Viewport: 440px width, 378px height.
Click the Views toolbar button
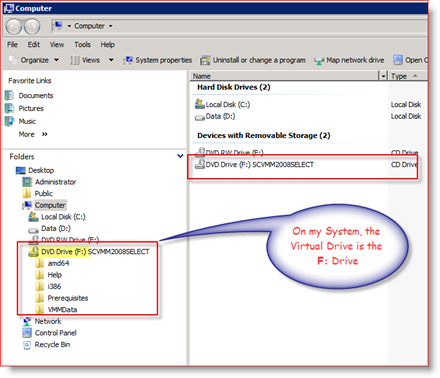coord(85,60)
